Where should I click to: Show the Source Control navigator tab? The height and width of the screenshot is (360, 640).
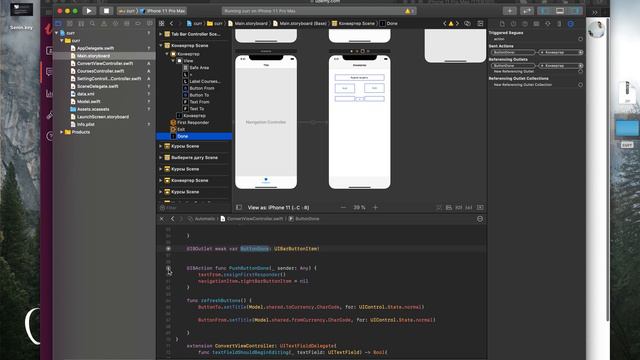(70, 24)
